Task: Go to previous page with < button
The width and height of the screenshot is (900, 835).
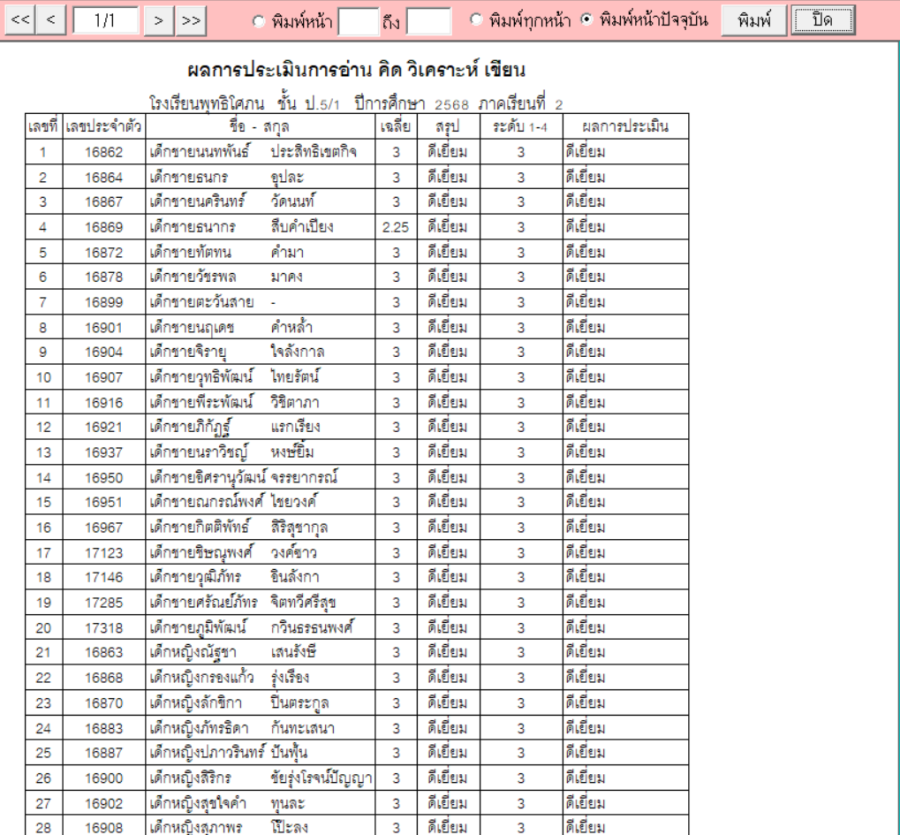Action: [x=53, y=20]
